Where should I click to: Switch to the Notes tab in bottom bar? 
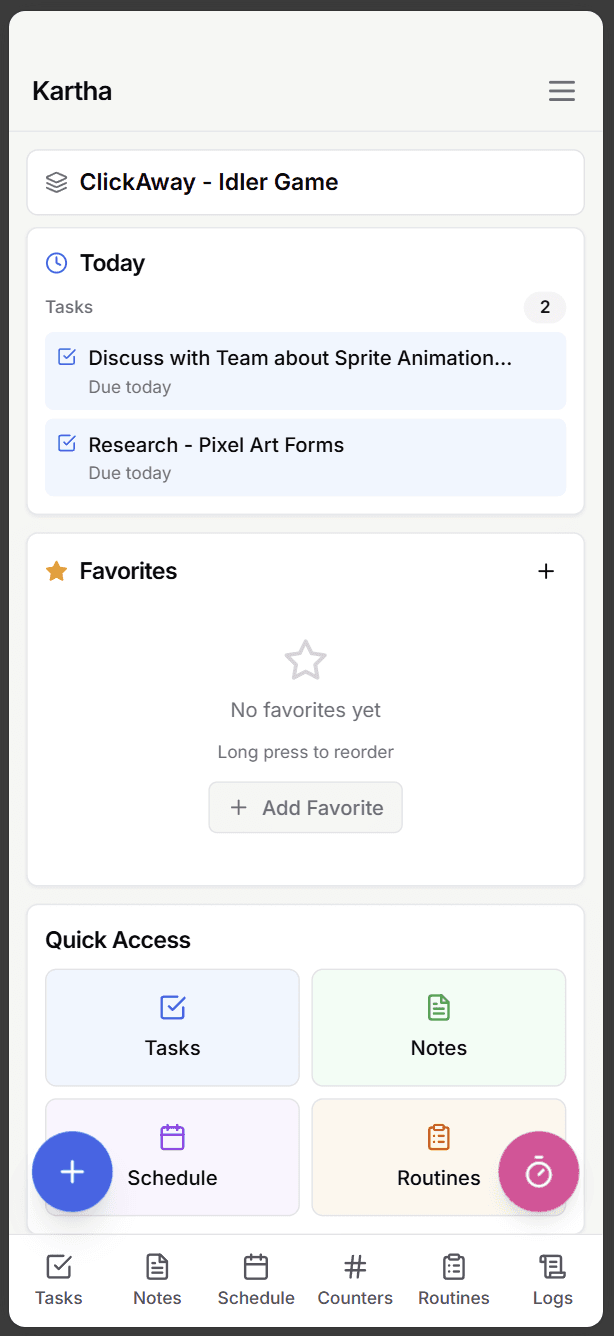pyautogui.click(x=156, y=1268)
